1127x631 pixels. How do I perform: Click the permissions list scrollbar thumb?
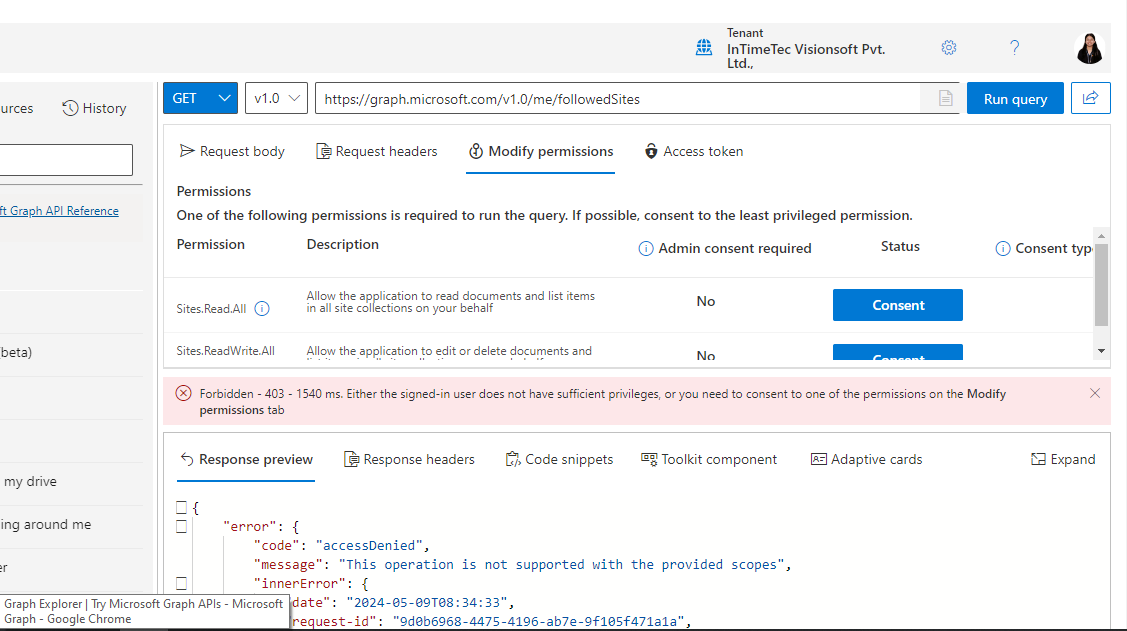(x=1101, y=285)
